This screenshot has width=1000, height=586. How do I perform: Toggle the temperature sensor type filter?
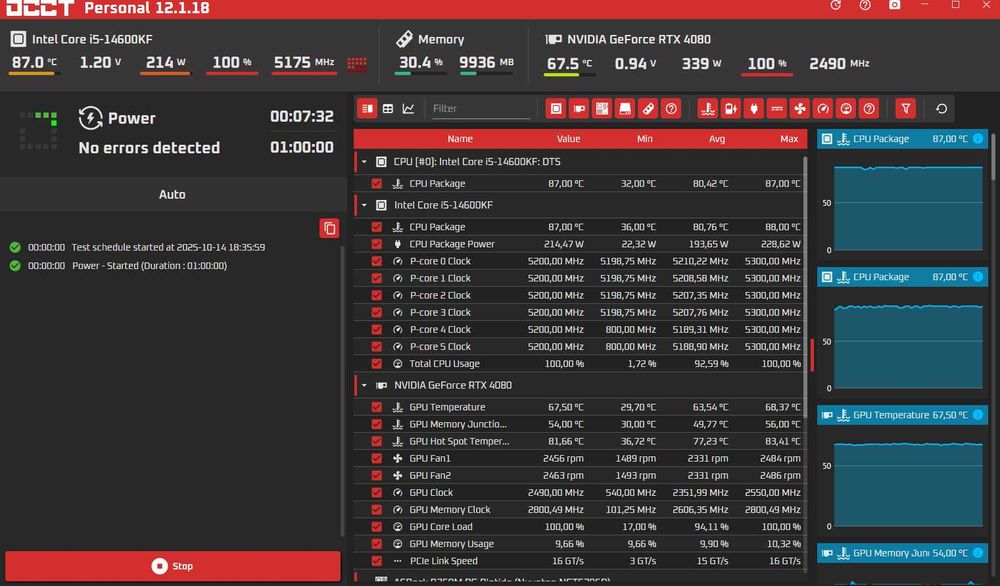click(x=708, y=108)
